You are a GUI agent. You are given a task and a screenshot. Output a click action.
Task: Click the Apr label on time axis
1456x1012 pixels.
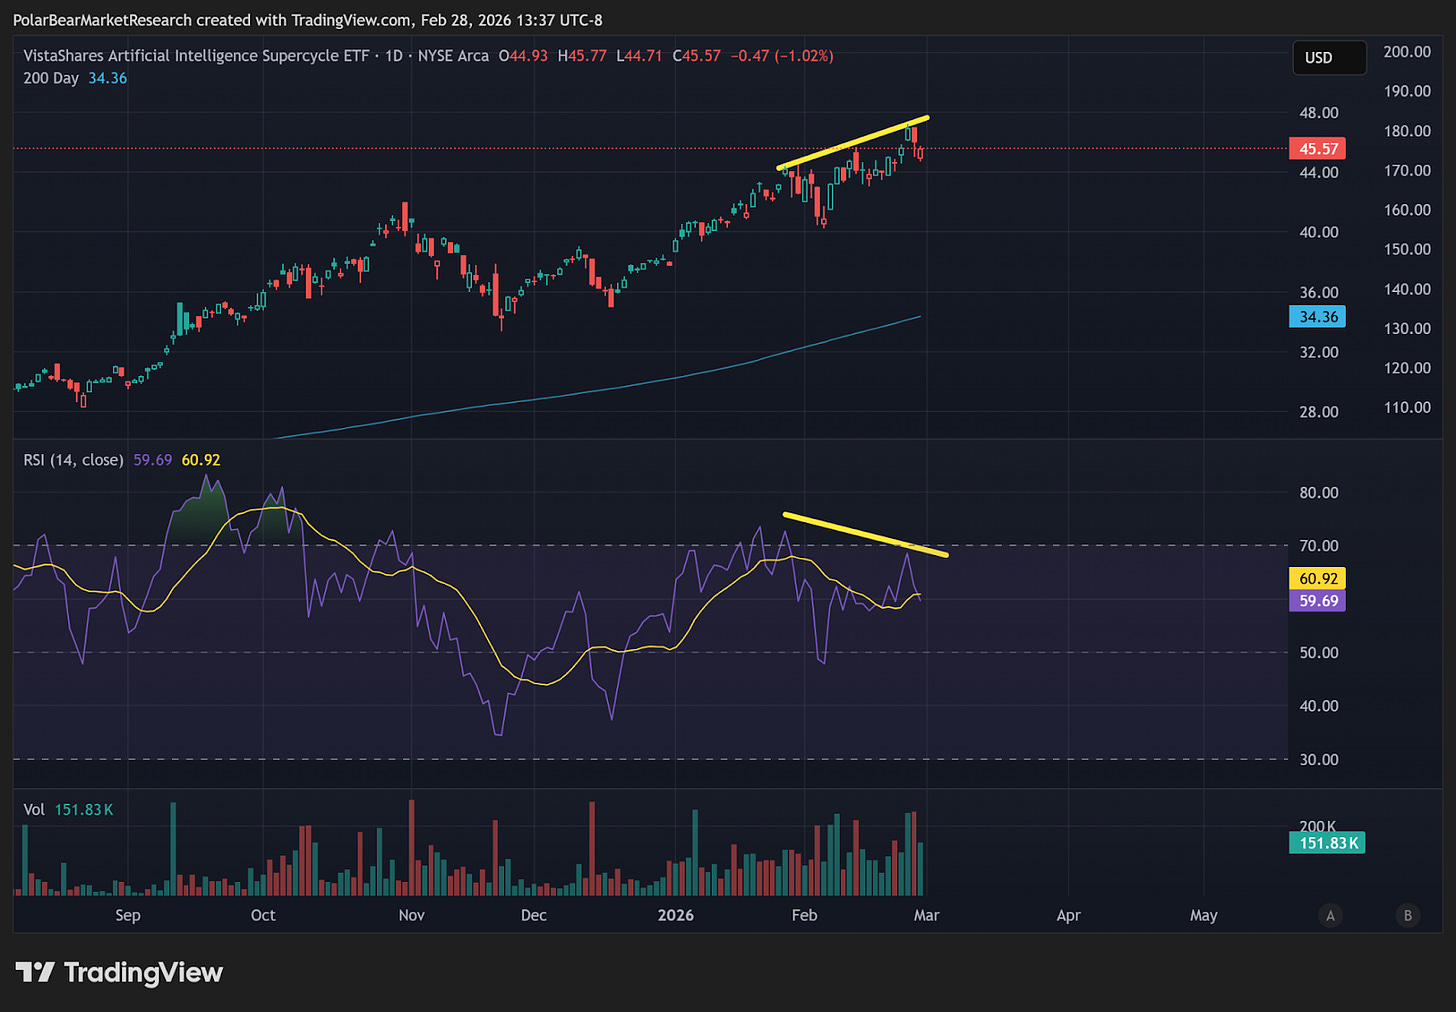(x=1069, y=915)
